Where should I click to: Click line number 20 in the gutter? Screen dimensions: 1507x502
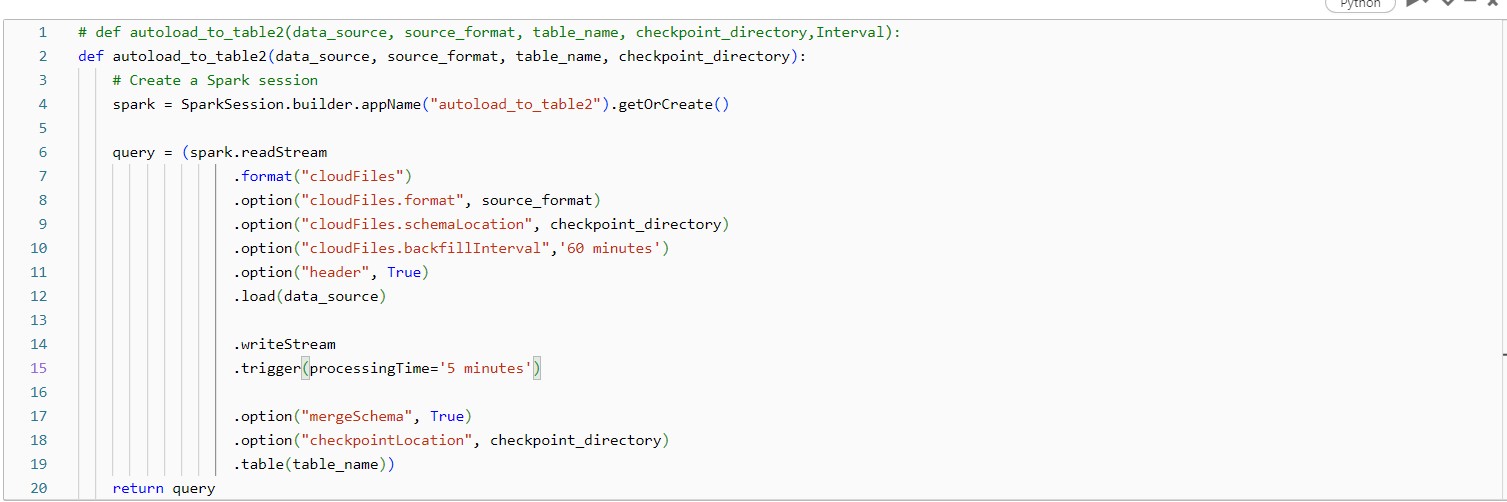39,488
